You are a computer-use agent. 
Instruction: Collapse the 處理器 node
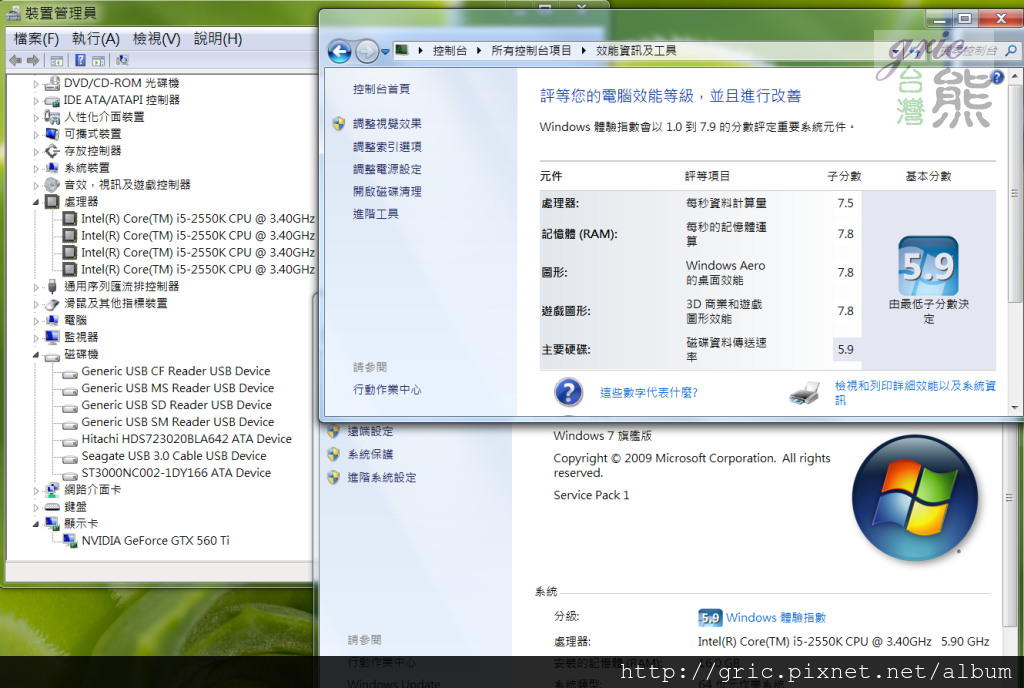point(37,202)
